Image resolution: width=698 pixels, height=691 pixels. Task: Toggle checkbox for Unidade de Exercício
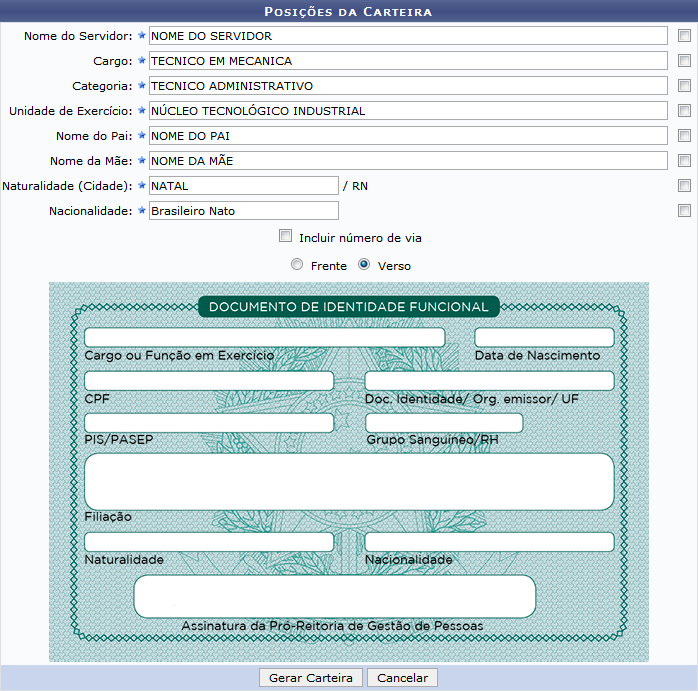click(x=684, y=111)
